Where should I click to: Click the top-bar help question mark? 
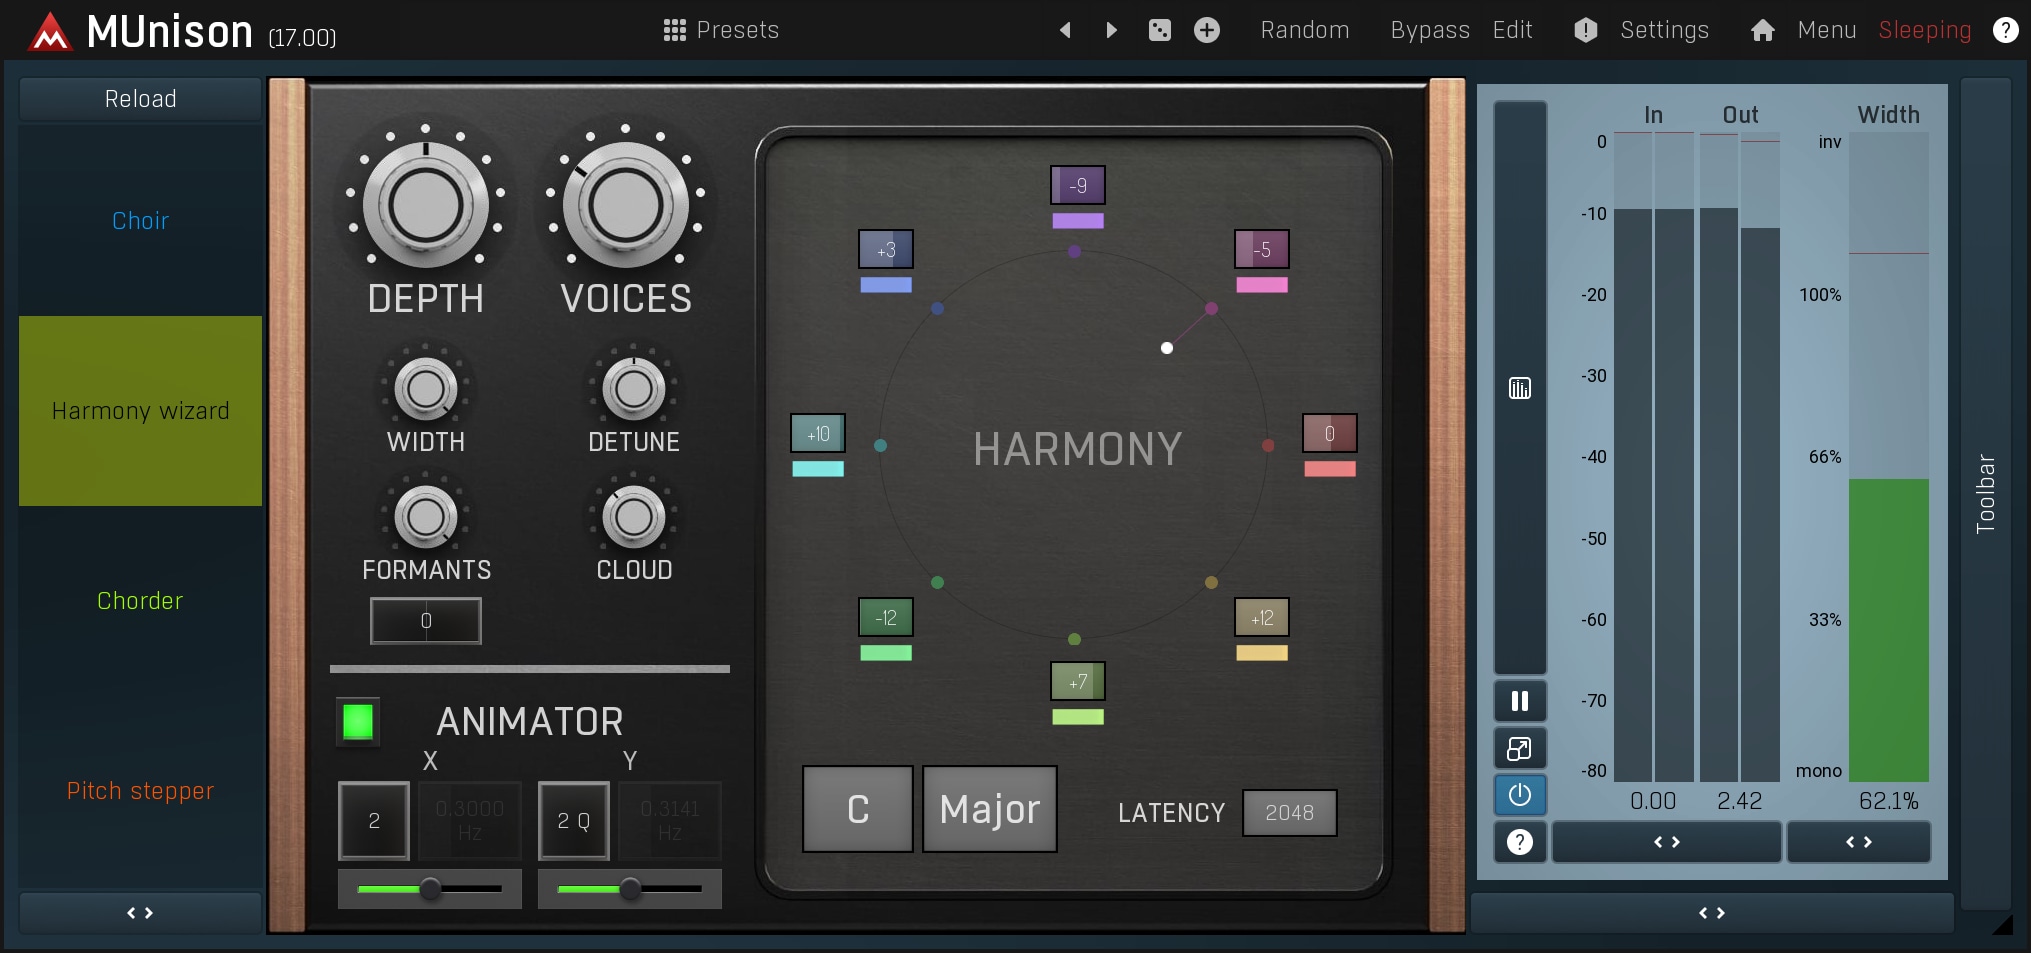[2005, 30]
